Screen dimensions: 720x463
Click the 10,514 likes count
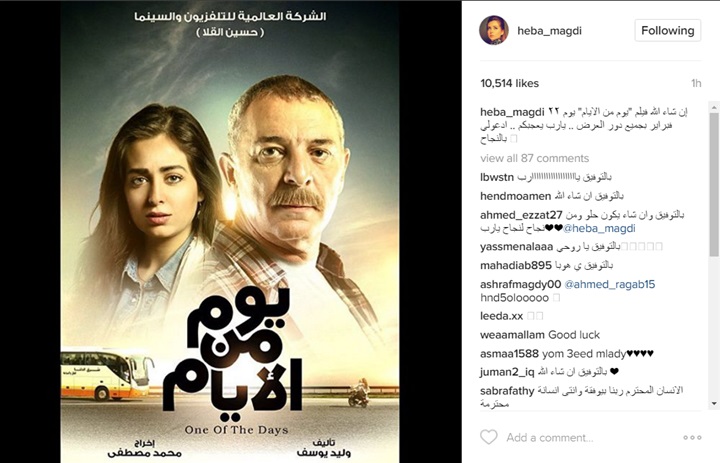[509, 84]
